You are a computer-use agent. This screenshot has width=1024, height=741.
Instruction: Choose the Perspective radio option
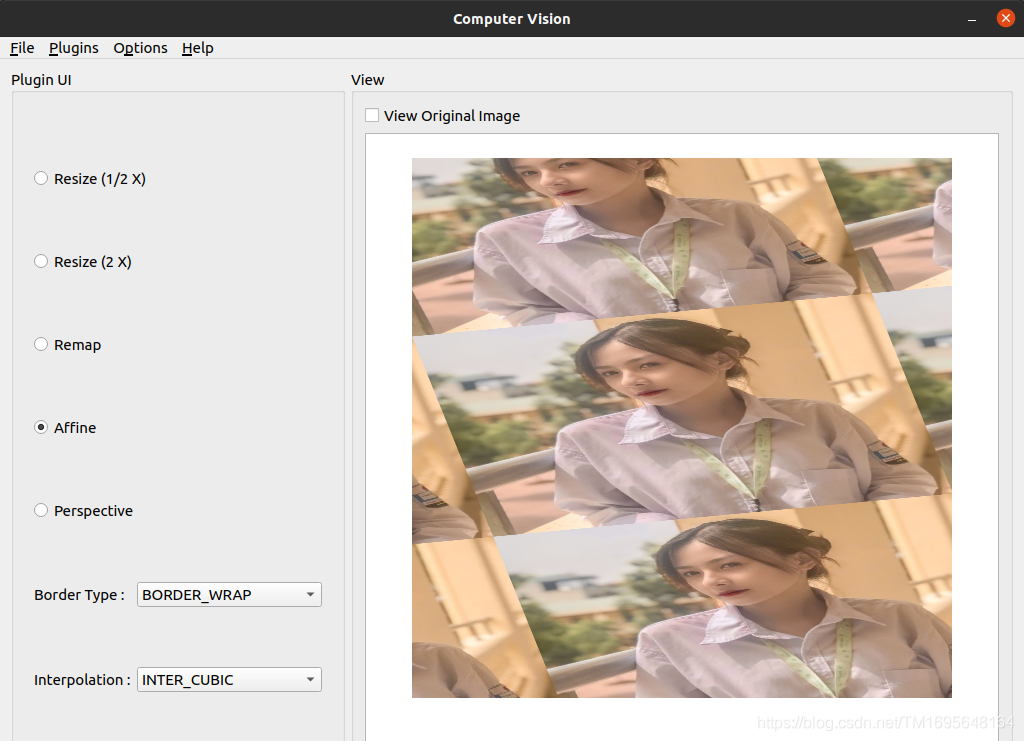click(x=41, y=510)
